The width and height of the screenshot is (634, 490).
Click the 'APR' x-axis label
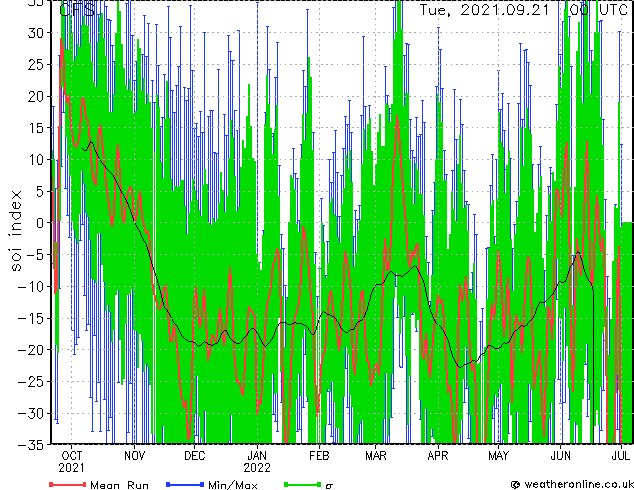click(x=438, y=456)
